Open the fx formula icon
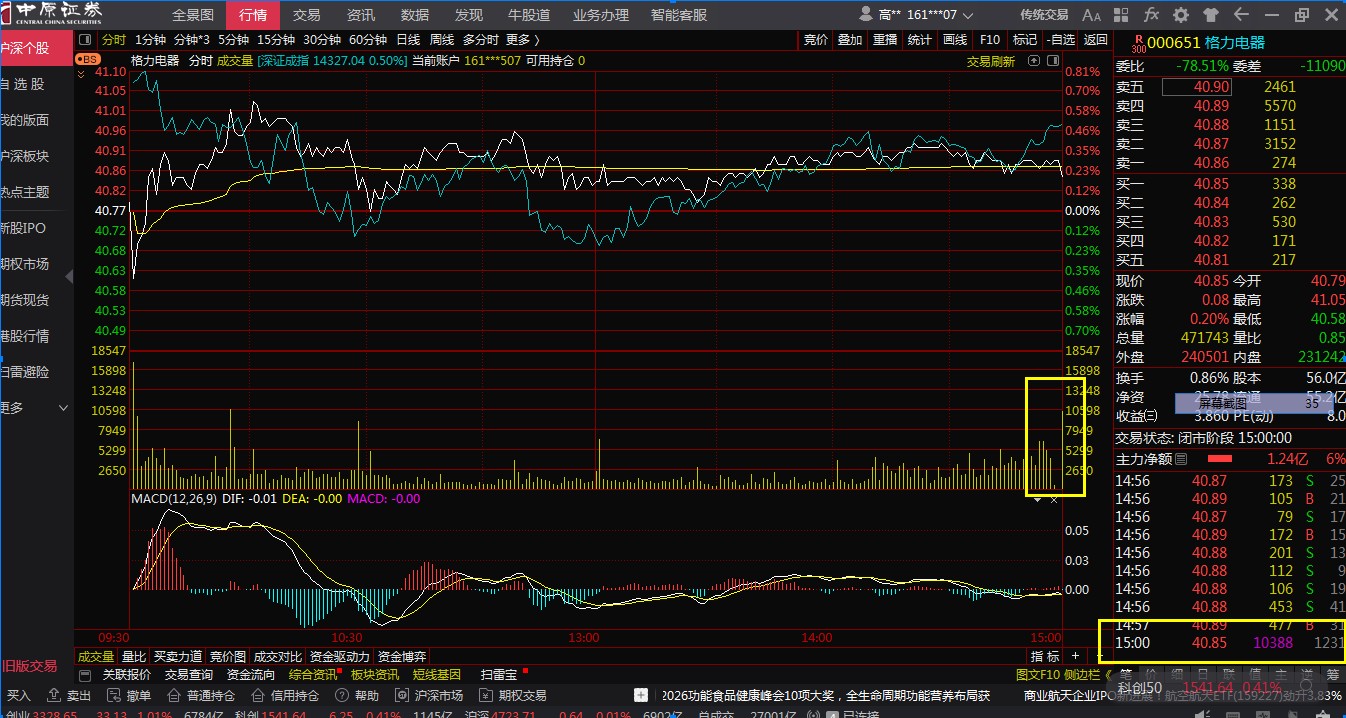 (x=1152, y=15)
